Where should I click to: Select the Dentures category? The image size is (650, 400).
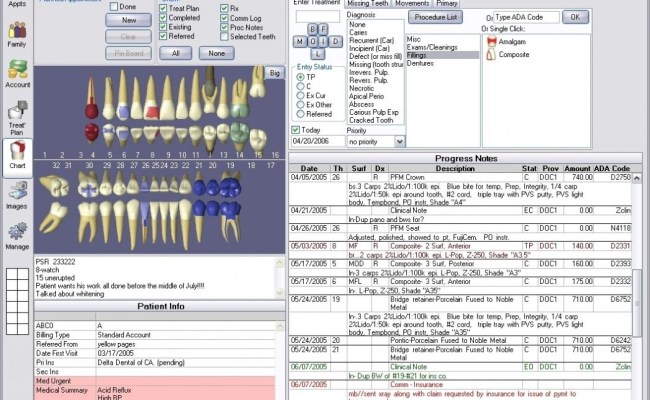(x=420, y=63)
